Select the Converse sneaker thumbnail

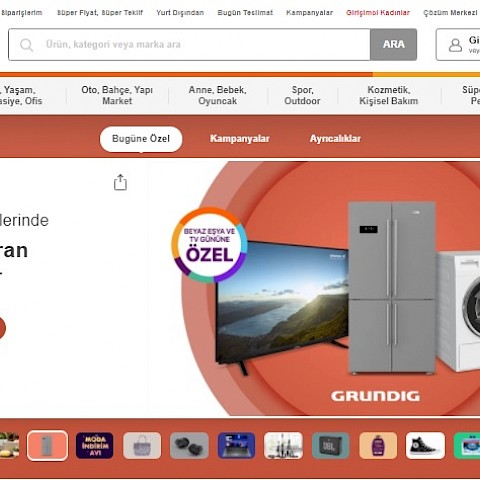pos(425,445)
